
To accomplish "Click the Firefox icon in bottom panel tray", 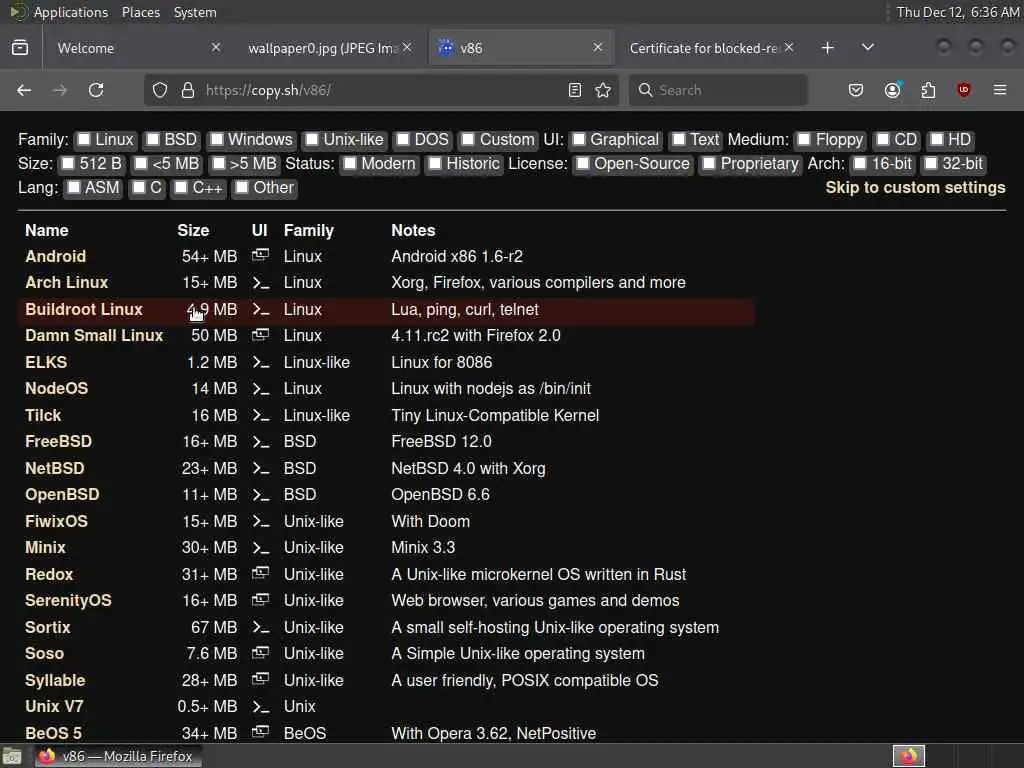I will pos(909,756).
